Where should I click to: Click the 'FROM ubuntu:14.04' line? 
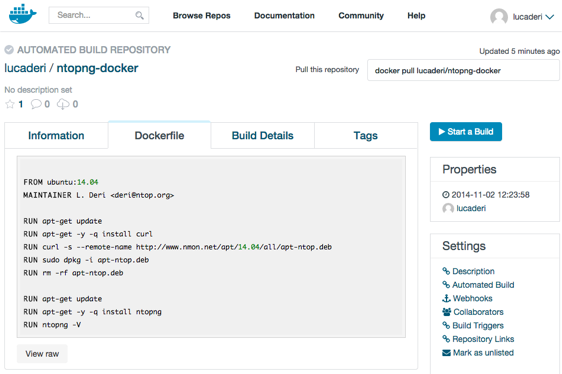coord(61,182)
